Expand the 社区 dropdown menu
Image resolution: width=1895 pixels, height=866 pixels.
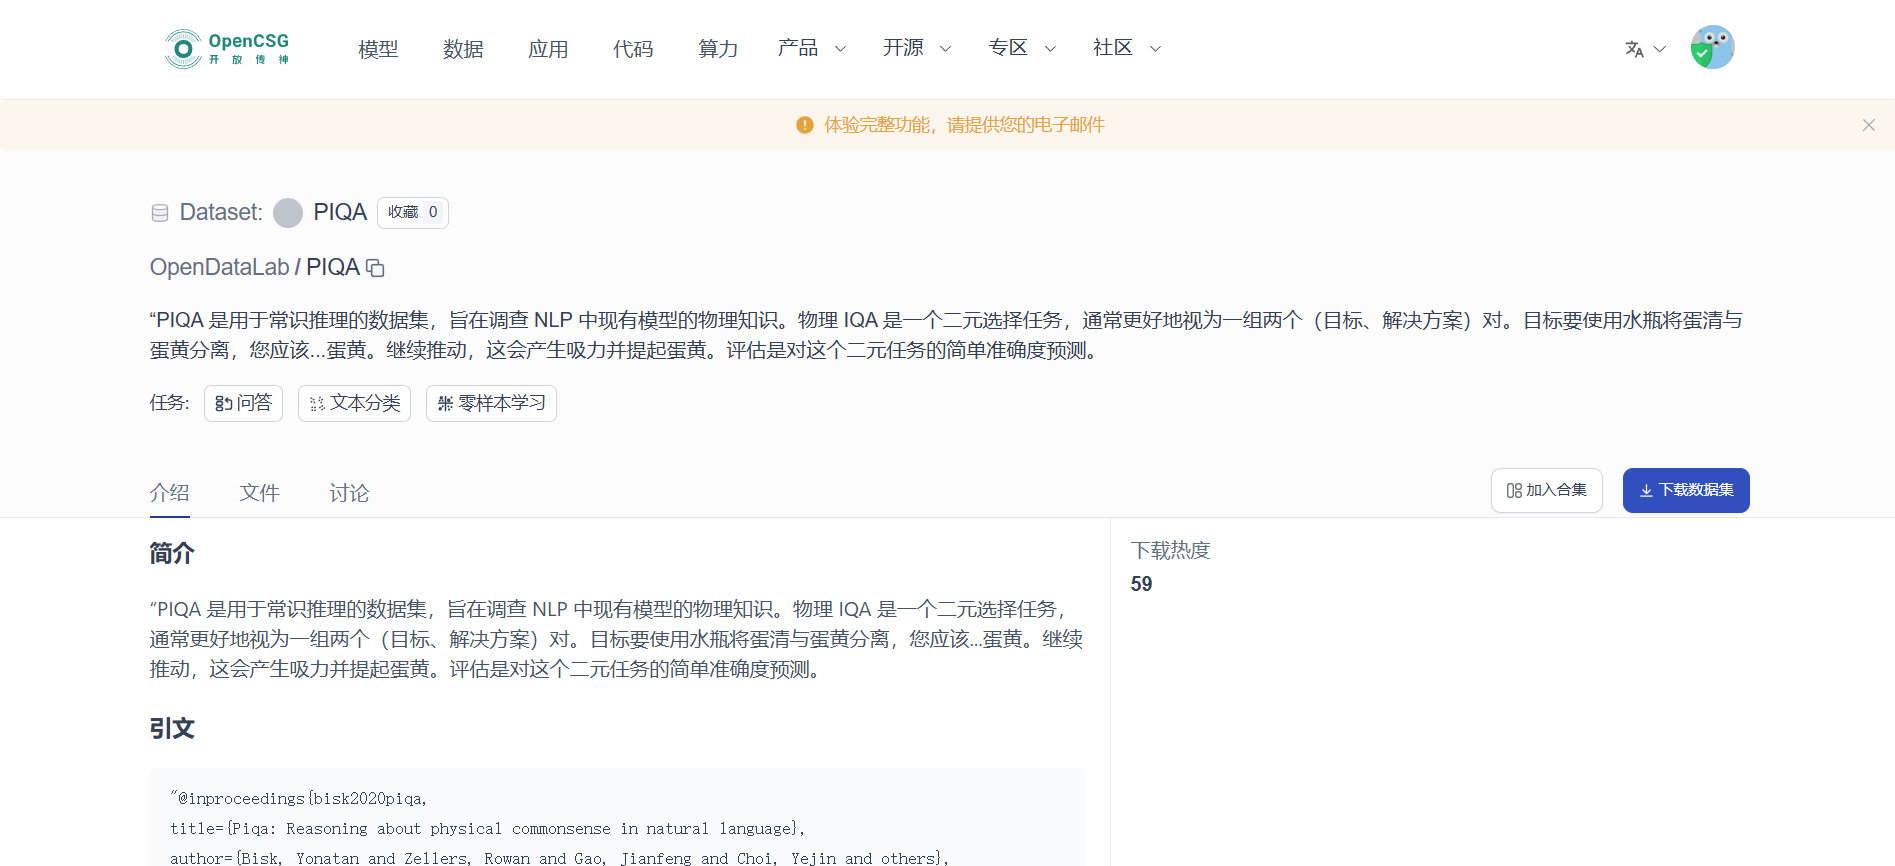point(1127,48)
